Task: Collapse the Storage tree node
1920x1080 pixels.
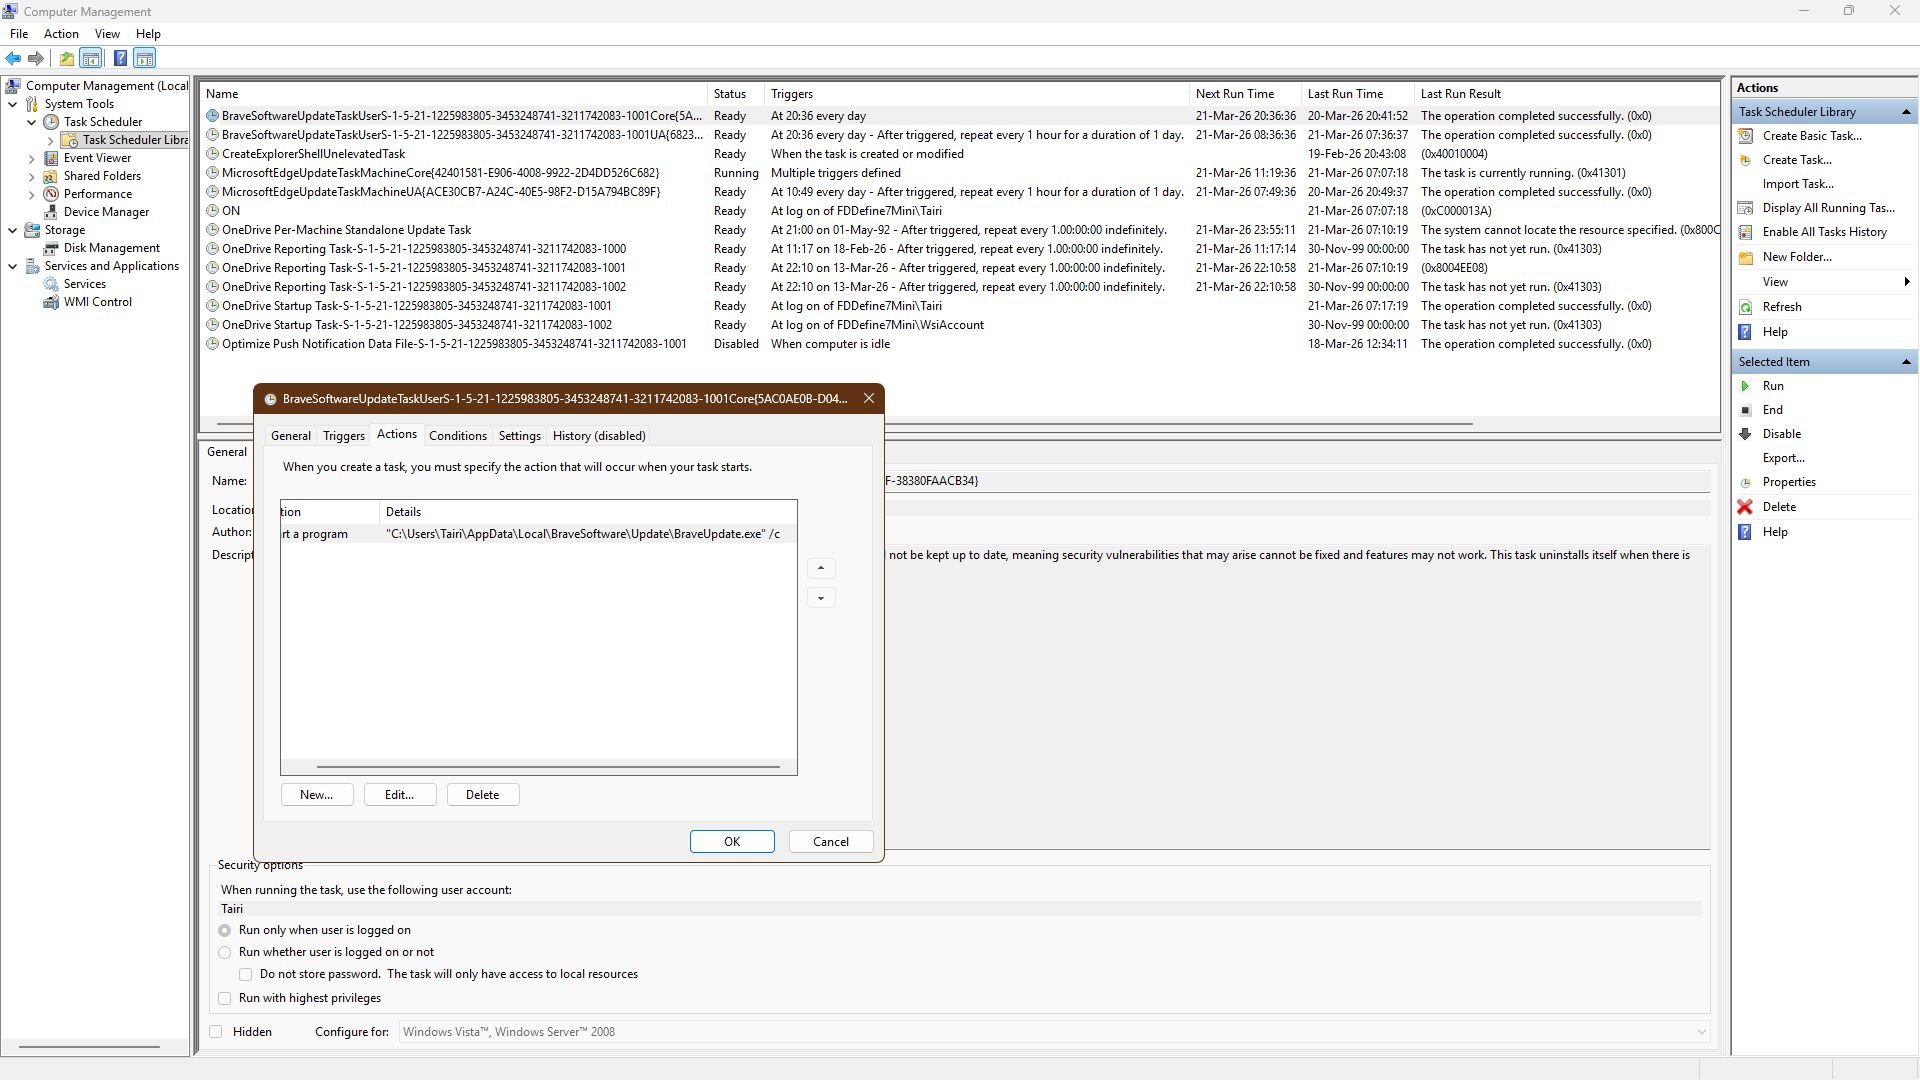Action: [12, 230]
